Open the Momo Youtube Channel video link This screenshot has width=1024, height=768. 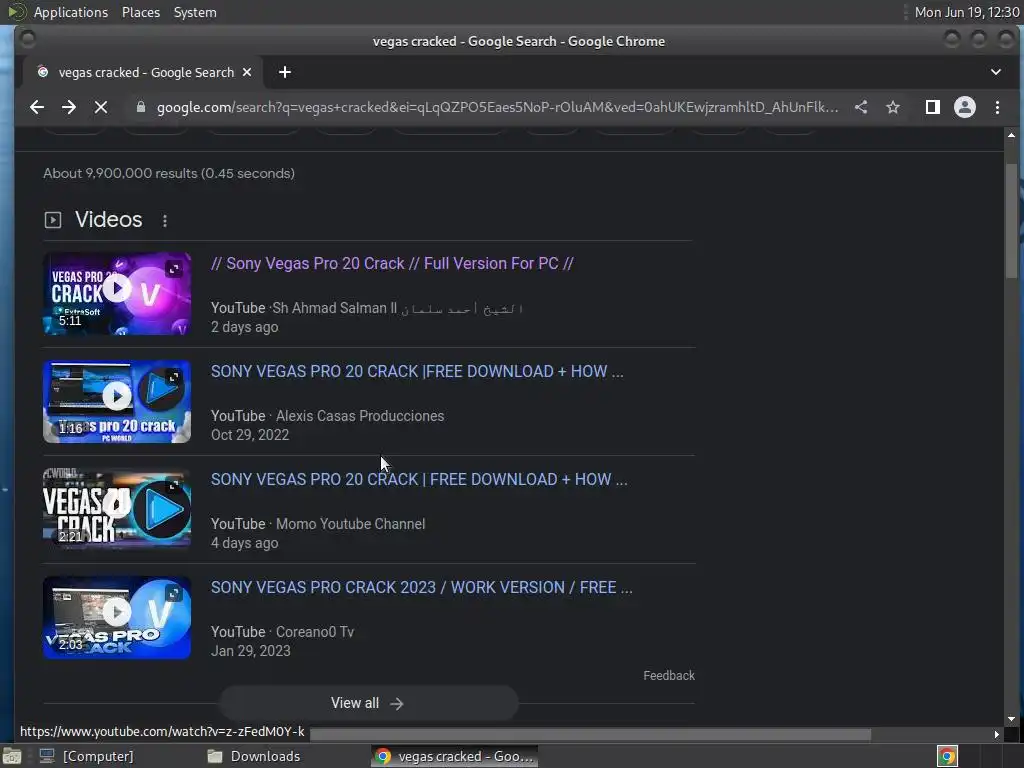point(419,479)
